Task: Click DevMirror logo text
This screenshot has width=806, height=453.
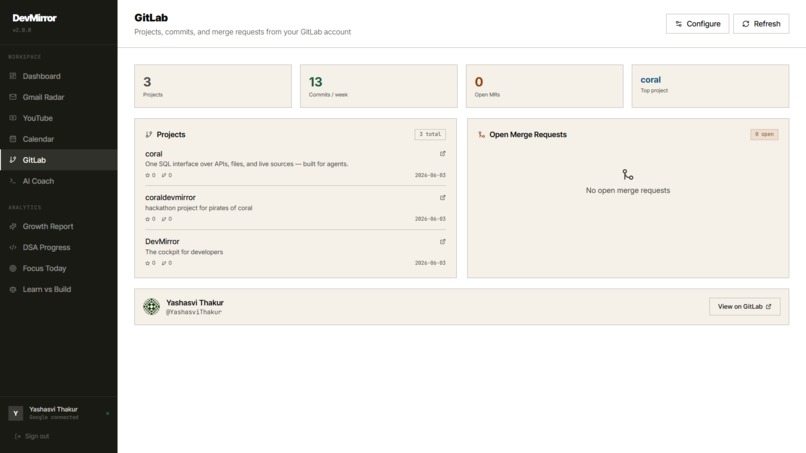Action: 34,18
